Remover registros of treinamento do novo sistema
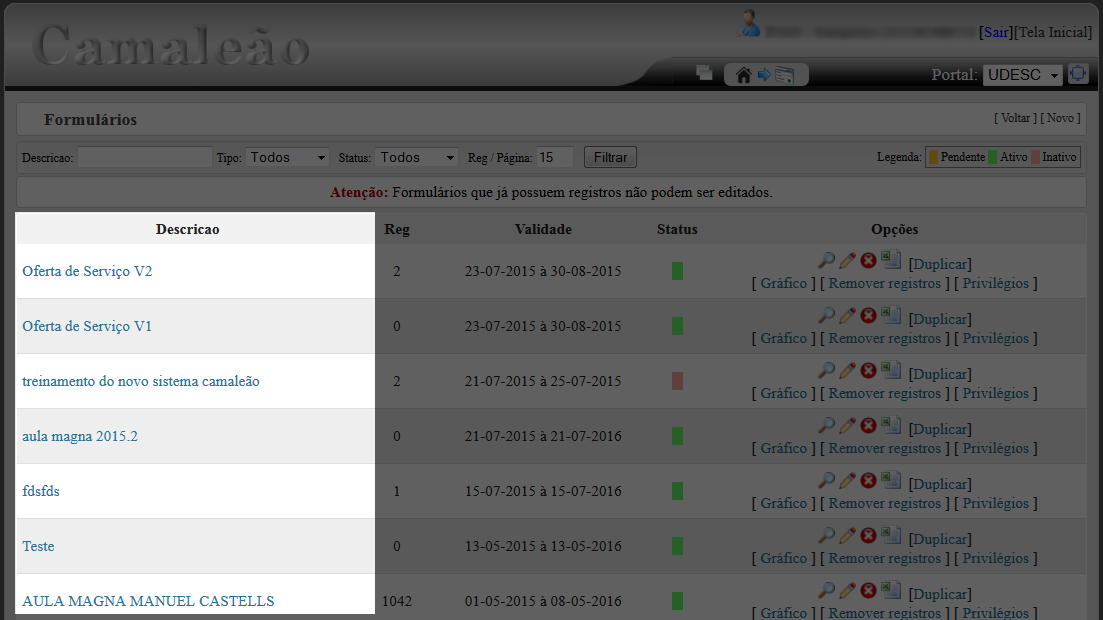The height and width of the screenshot is (620, 1103). pyautogui.click(x=884, y=393)
